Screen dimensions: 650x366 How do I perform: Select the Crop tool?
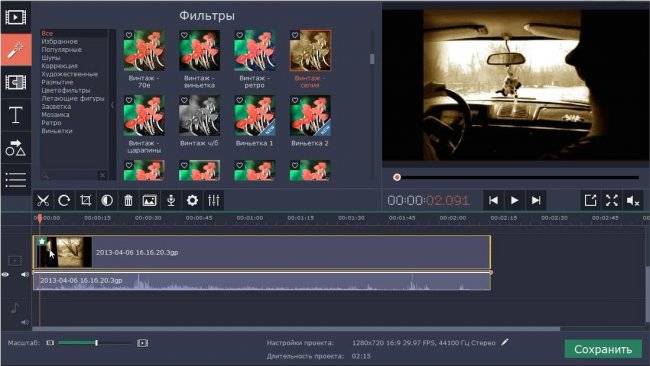tap(85, 201)
